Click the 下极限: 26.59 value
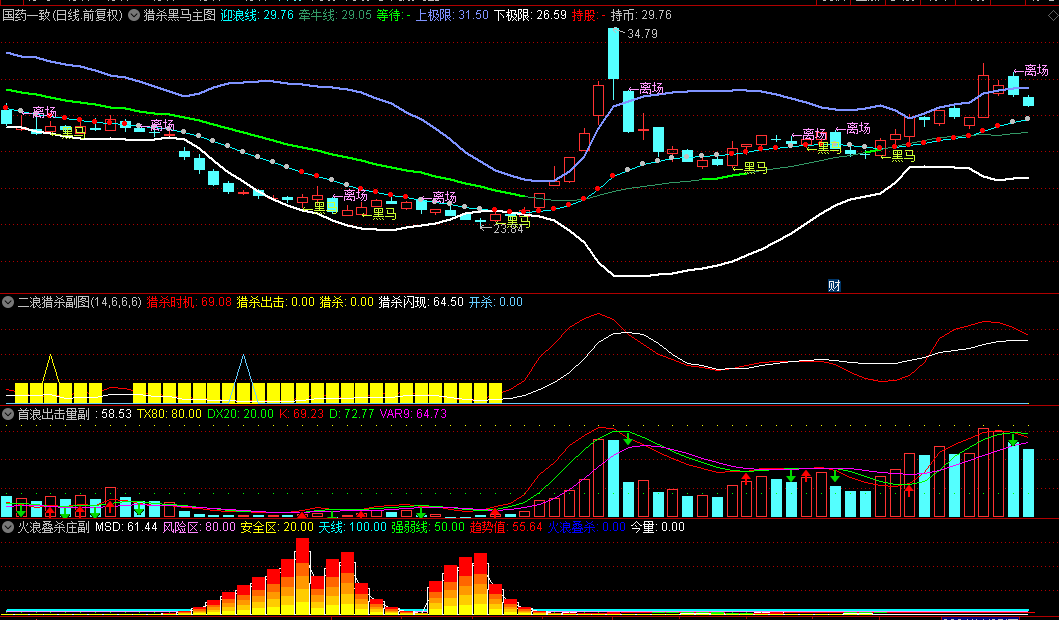 (530, 15)
